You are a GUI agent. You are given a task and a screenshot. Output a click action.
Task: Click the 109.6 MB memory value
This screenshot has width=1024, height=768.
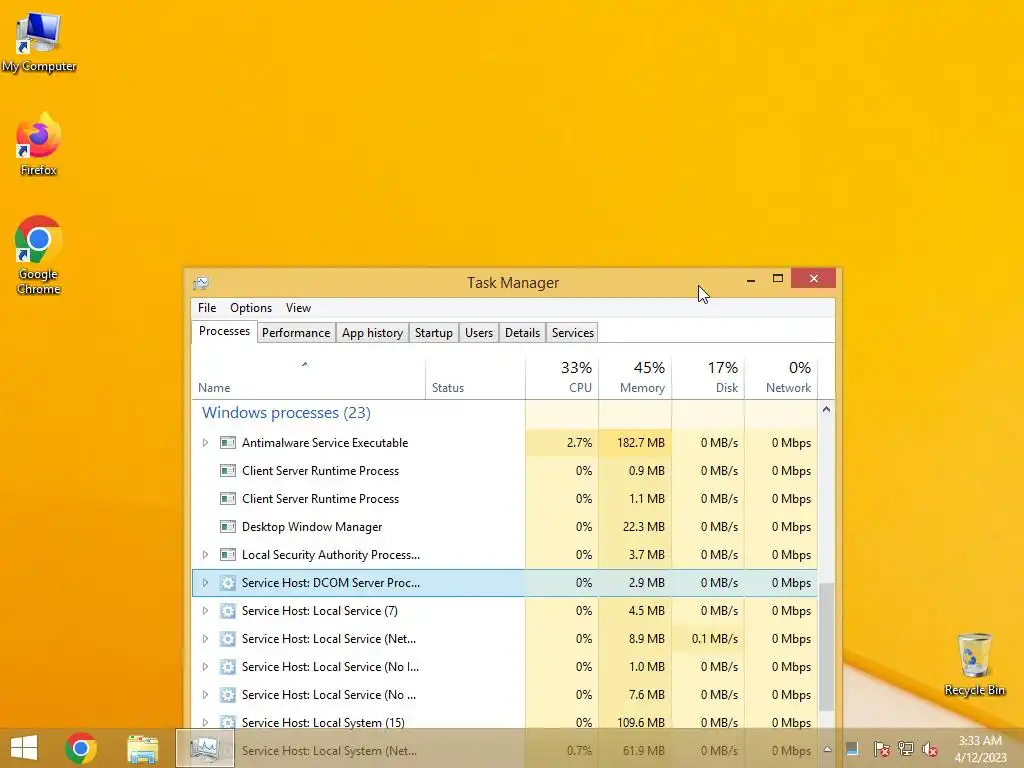click(641, 723)
